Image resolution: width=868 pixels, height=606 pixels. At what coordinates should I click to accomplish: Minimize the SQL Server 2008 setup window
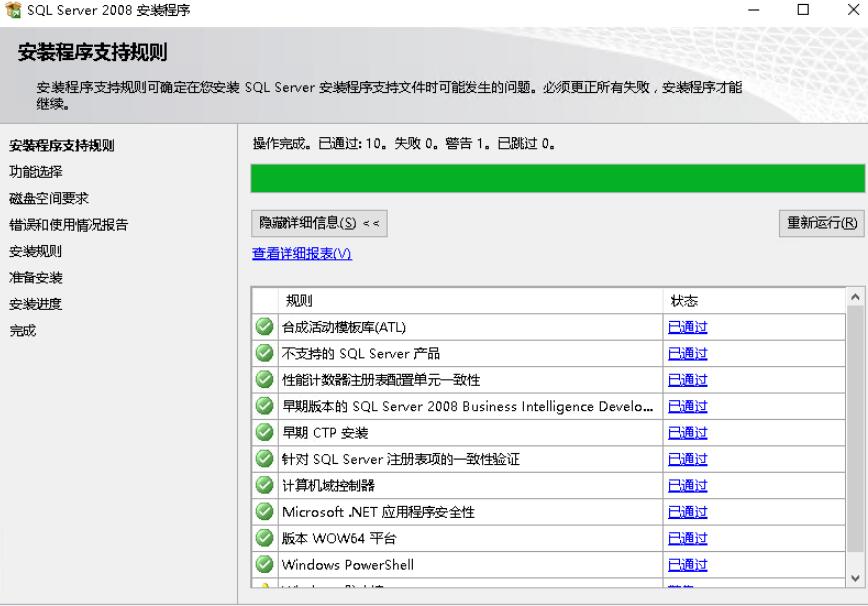pos(753,10)
